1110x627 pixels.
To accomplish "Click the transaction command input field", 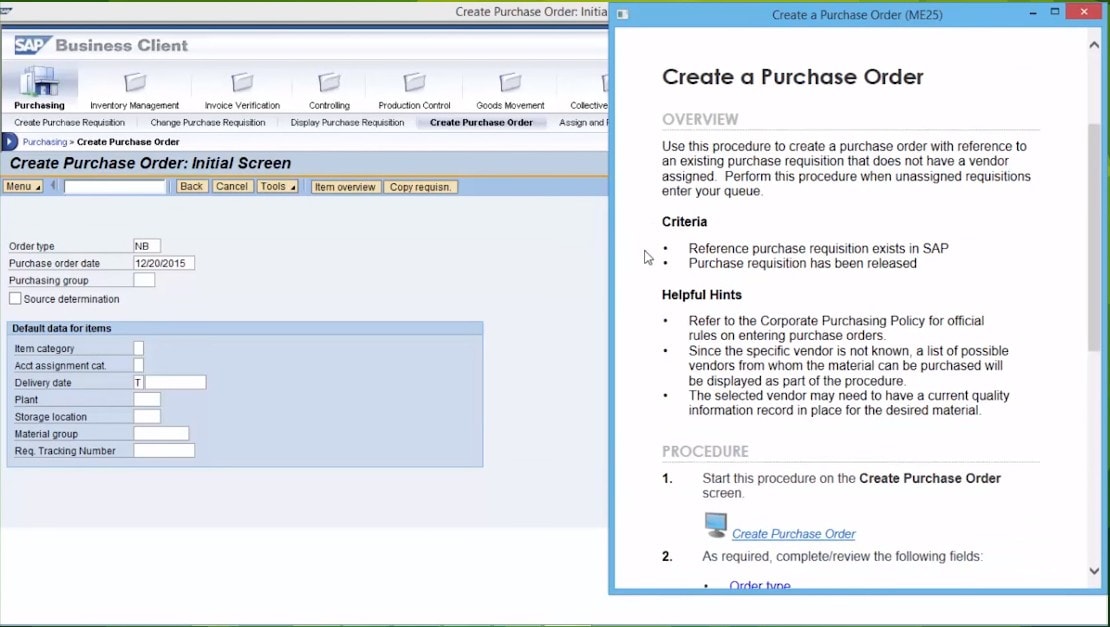I will pyautogui.click(x=114, y=186).
